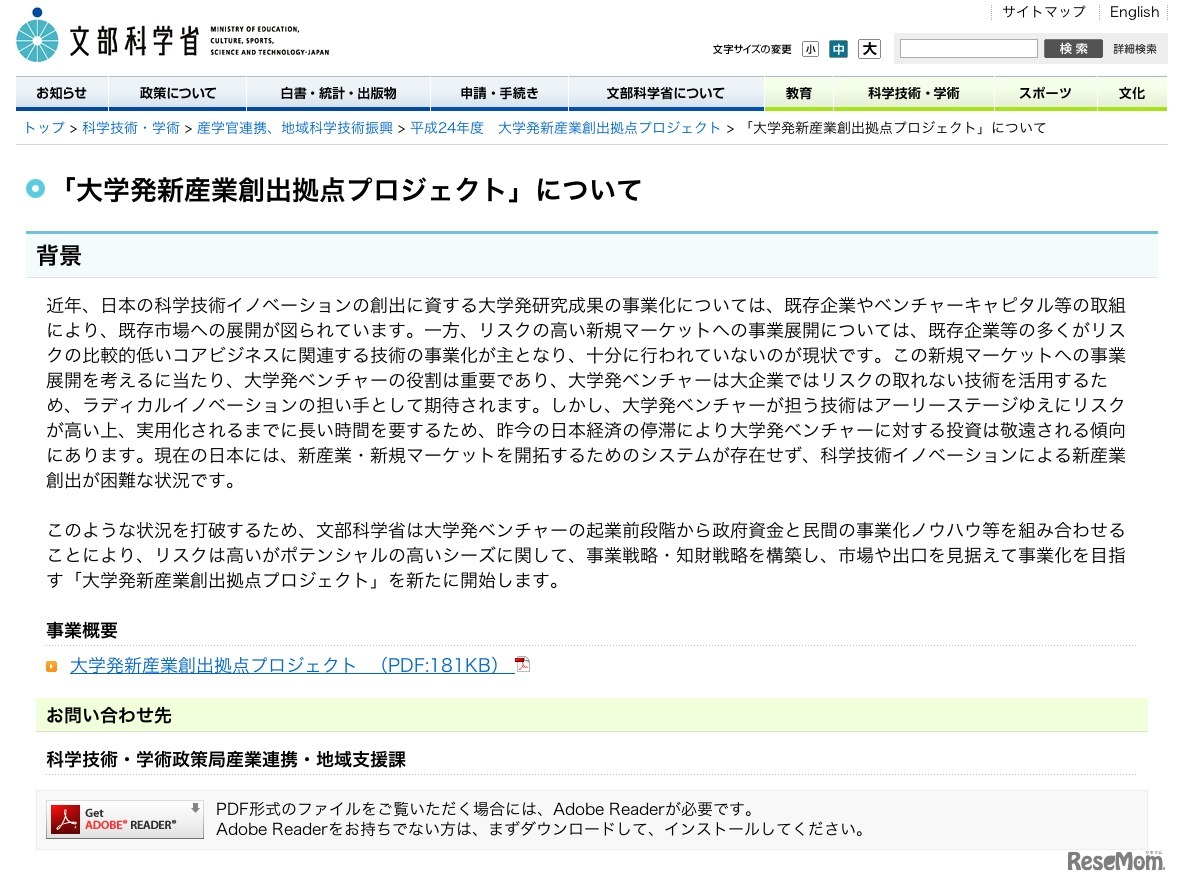This screenshot has height=884, width=1178.
Task: Enlarge text with the 大 font size option
Action: pos(866,48)
